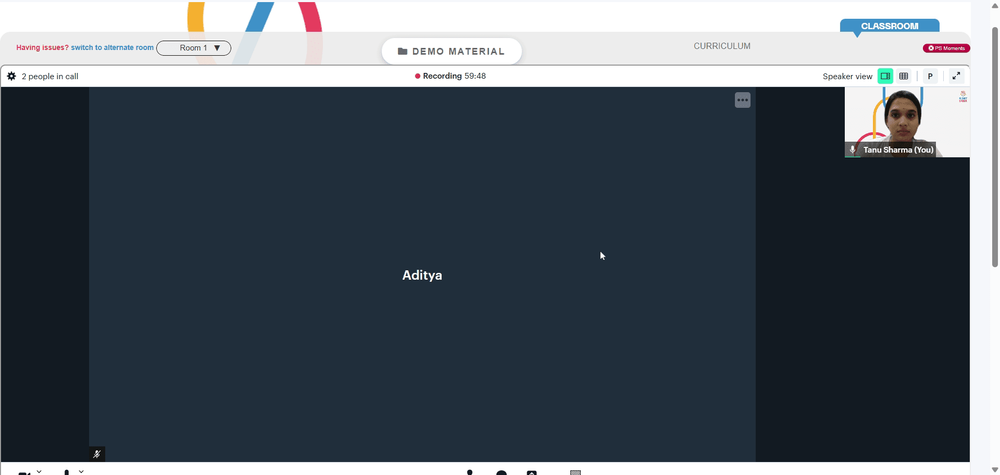Open call settings gear icon
The image size is (1000, 475).
(11, 76)
